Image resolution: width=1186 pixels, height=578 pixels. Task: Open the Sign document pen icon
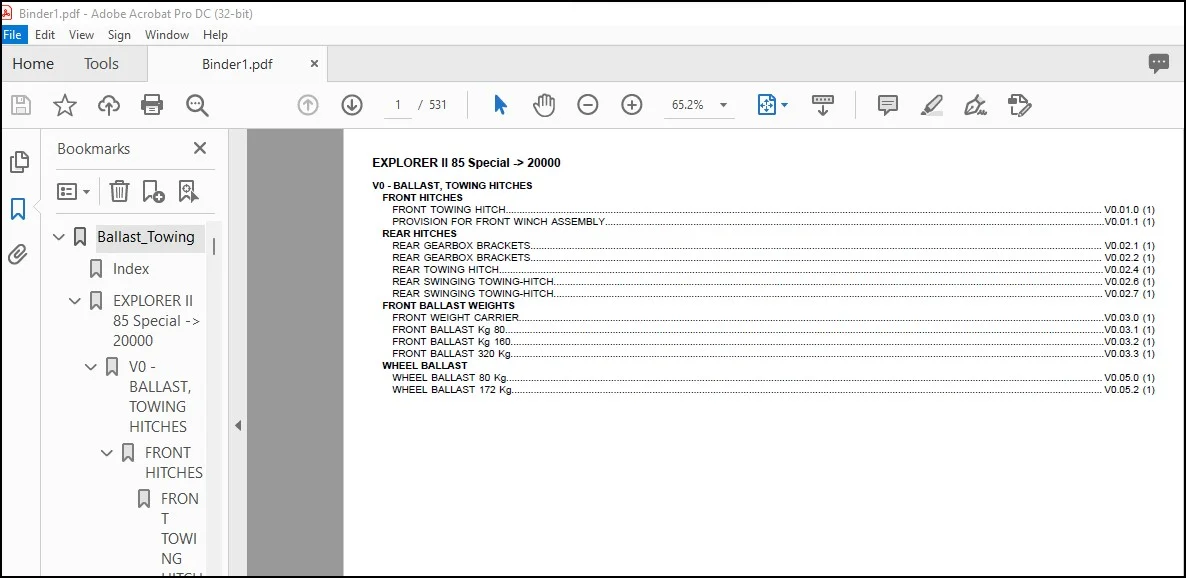click(976, 105)
